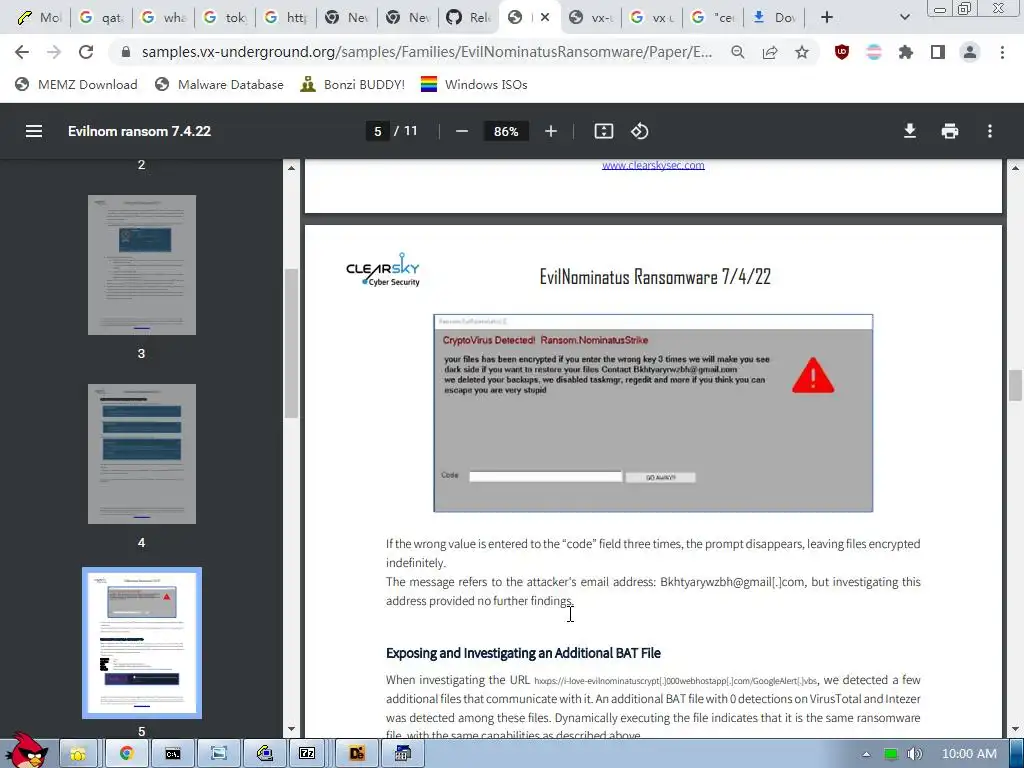Screen dimensions: 1024x768
Task: Rotate PDF counterclockwise
Action: [639, 131]
